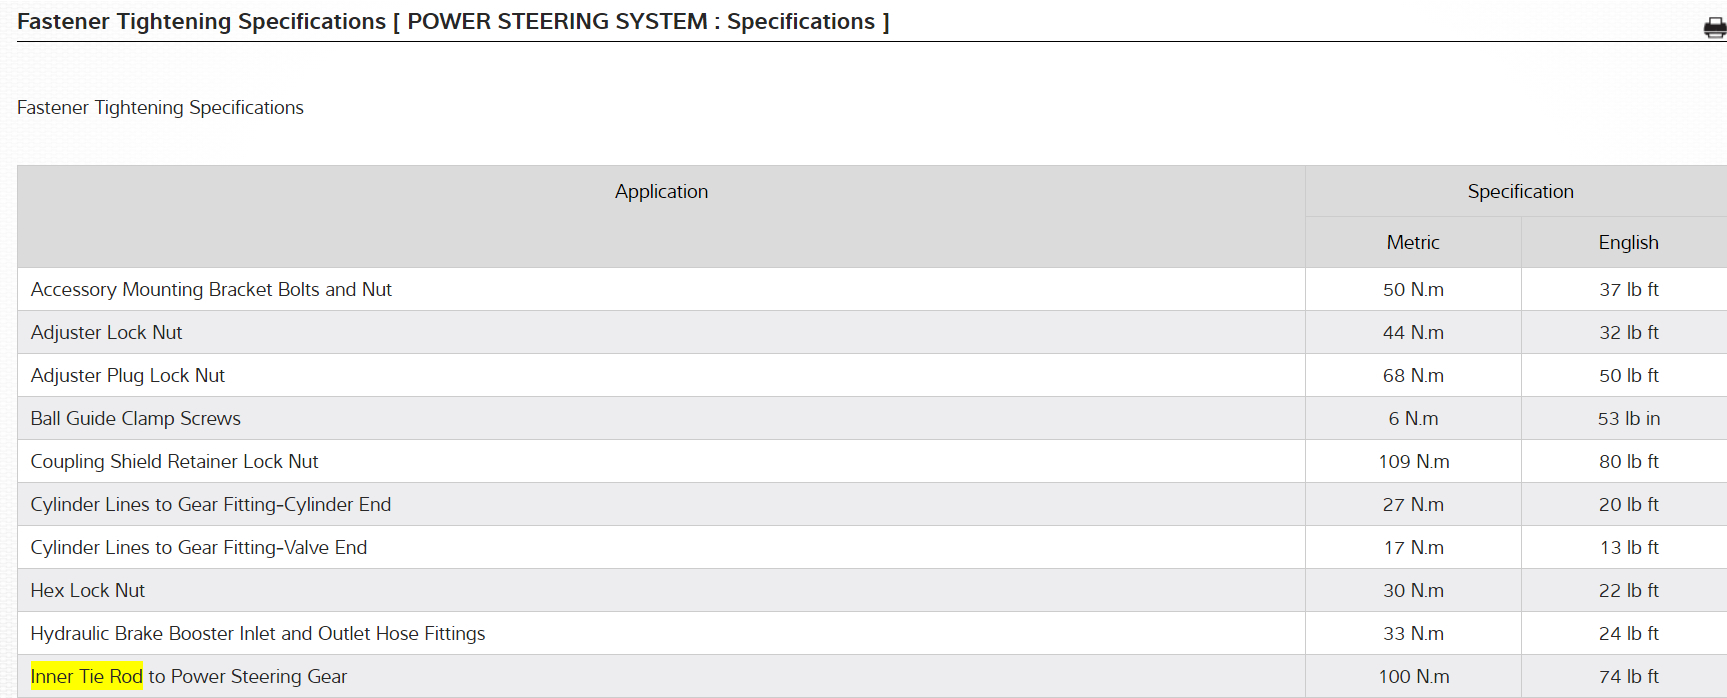Click Hydraulic Brake Booster Inlet and Outlet Hose Fittings
The width and height of the screenshot is (1727, 698).
coord(258,634)
